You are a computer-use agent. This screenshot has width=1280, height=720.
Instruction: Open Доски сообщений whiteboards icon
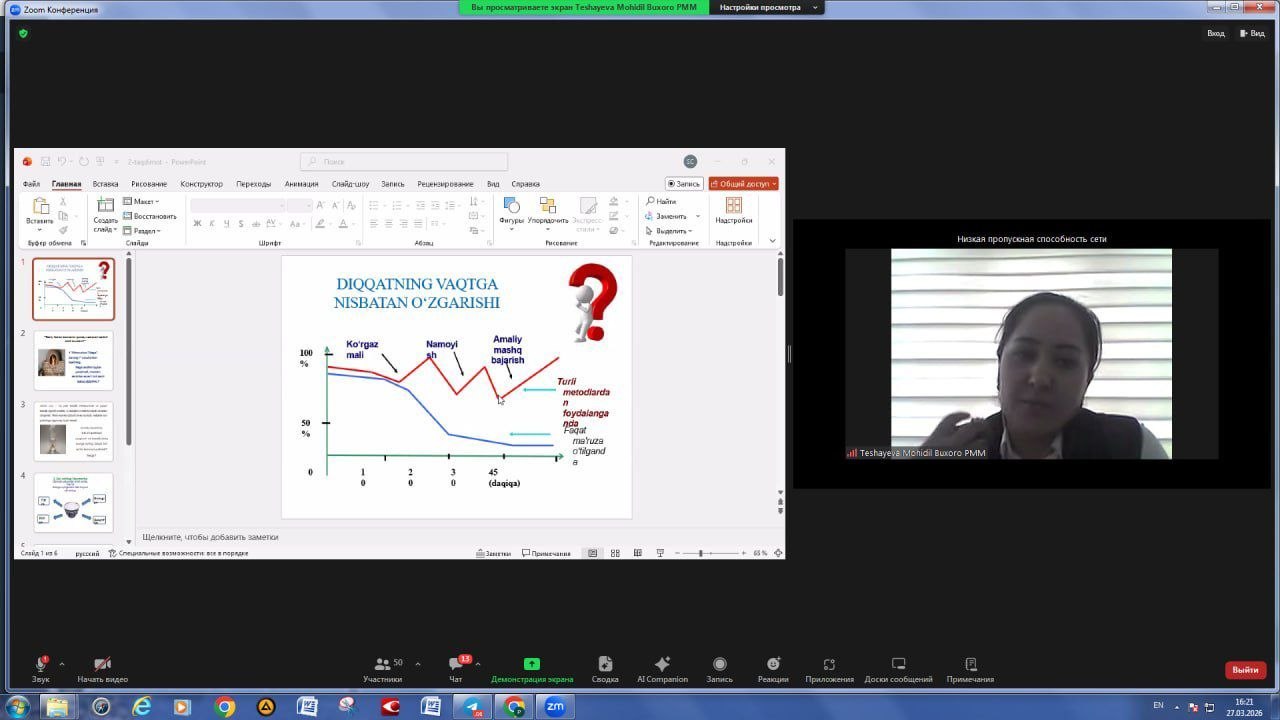coord(898,665)
